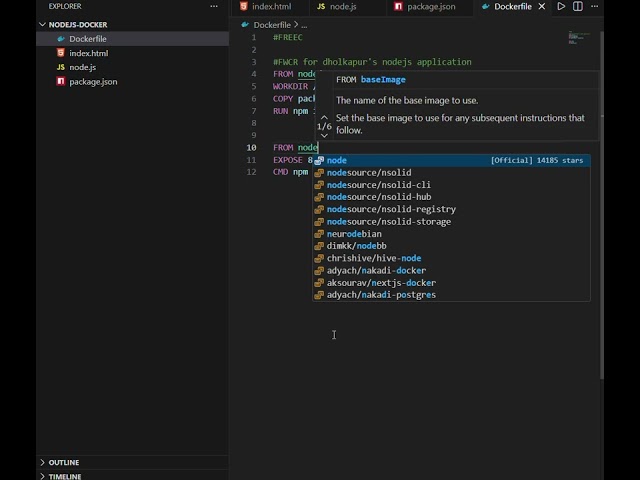Screen dimensions: 640x480
Task: Click the Docker icon in the breadcrumb
Action: (245, 25)
